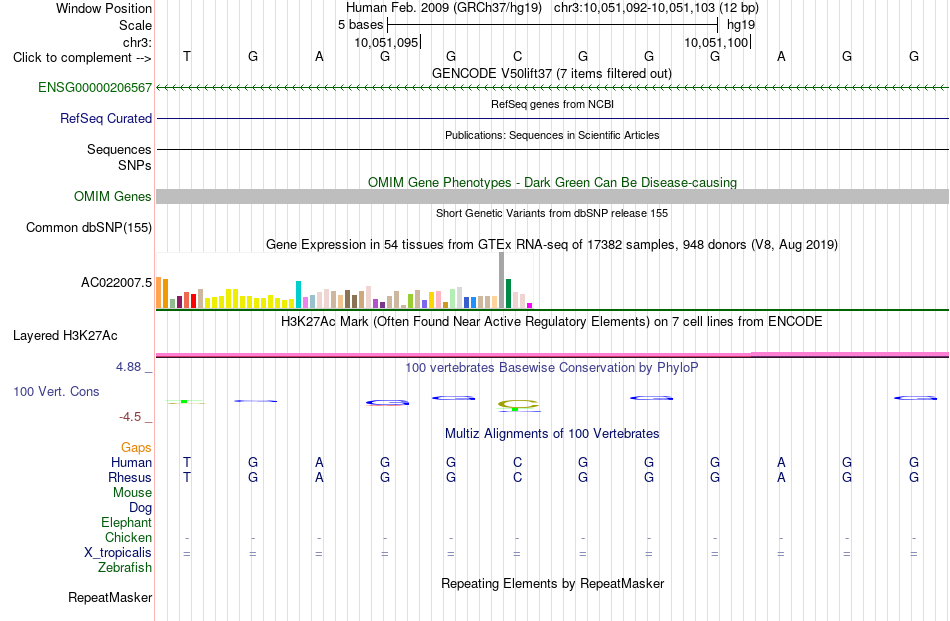Click the C base in the Rhesus alignment row

tap(517, 477)
